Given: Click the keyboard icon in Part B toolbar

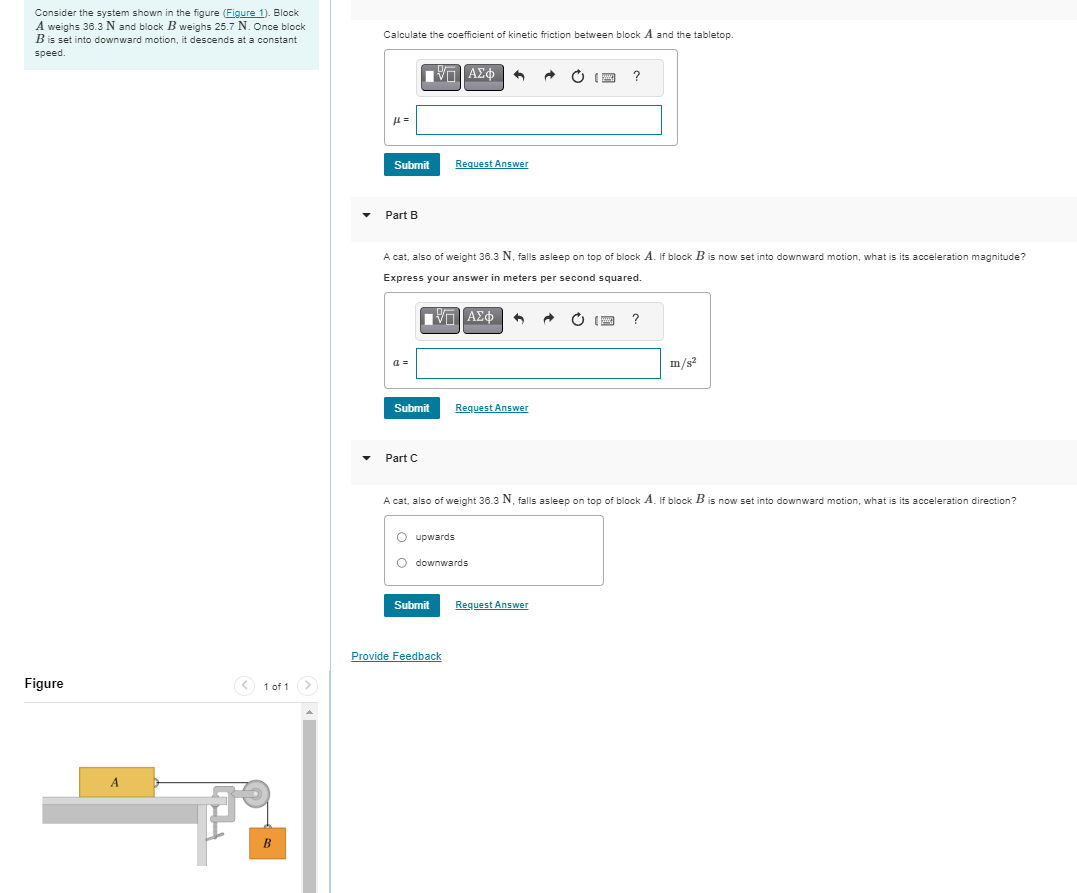Looking at the screenshot, I should tap(606, 319).
